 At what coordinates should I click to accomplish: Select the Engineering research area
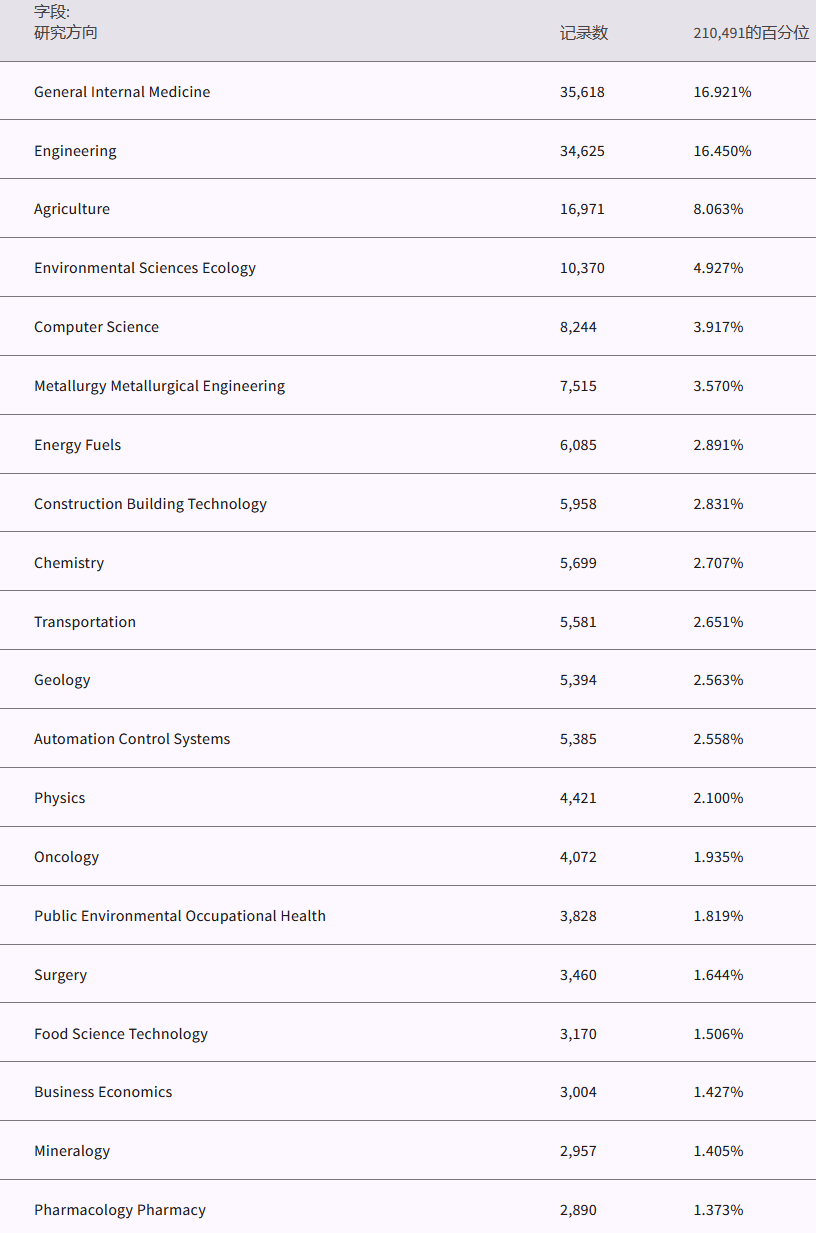[x=75, y=151]
